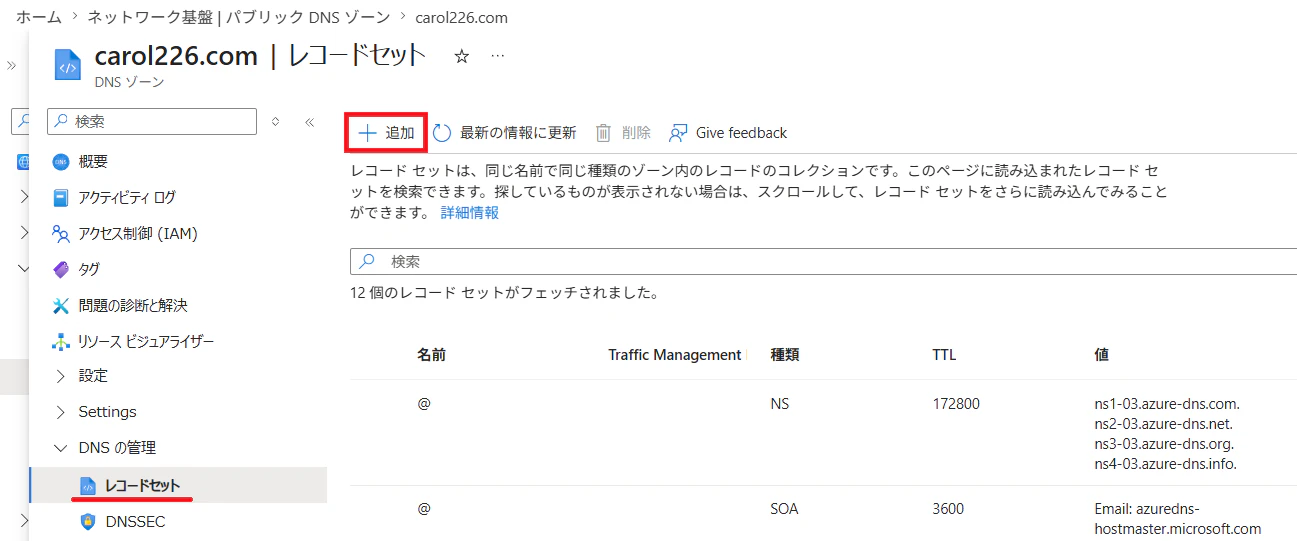This screenshot has height=541, width=1297.
Task: Click the carol226.com breadcrumb
Action: click(x=460, y=17)
